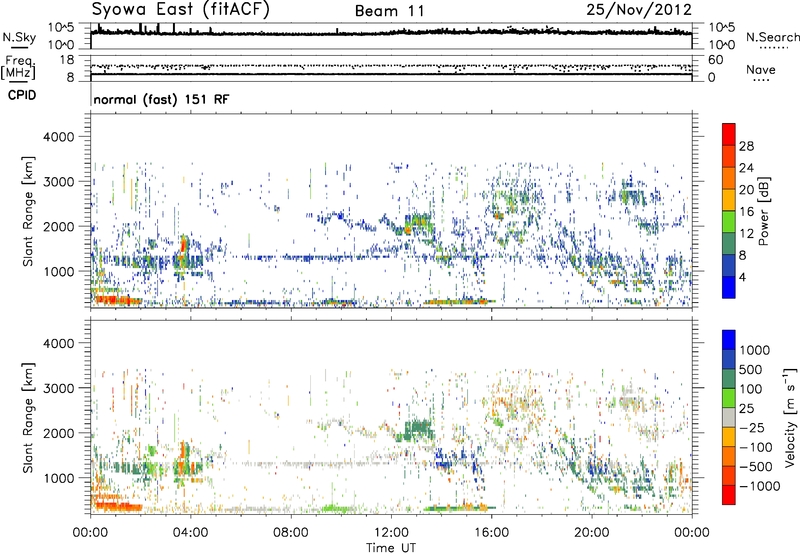Click the '16:00' time axis tick
Viewport: 800px width, 554px height.
pyautogui.click(x=491, y=533)
